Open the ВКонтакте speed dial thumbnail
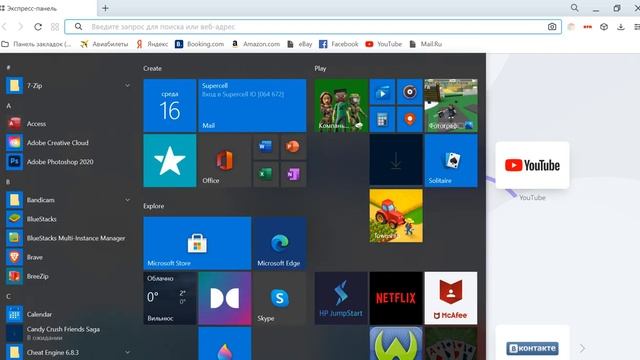Image resolution: width=640 pixels, height=360 pixels. (532, 343)
